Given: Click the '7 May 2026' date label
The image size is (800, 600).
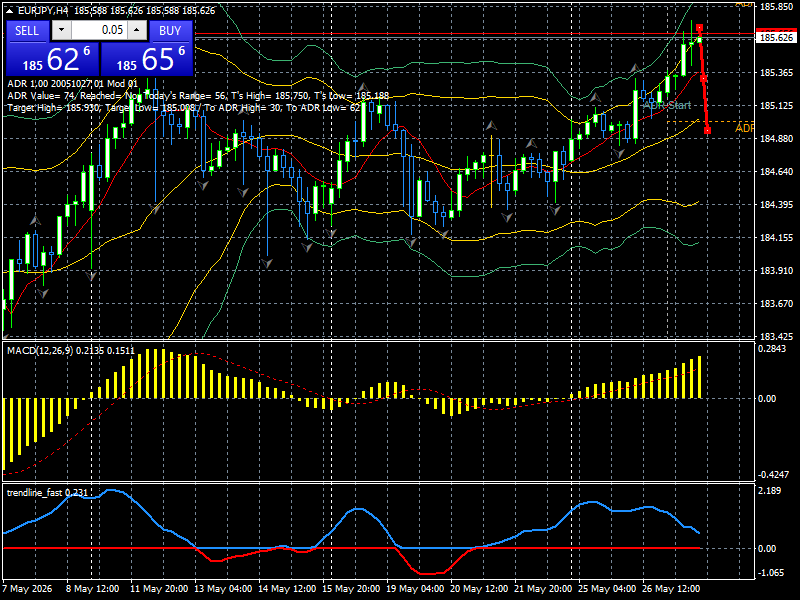Looking at the screenshot, I should pyautogui.click(x=27, y=589).
